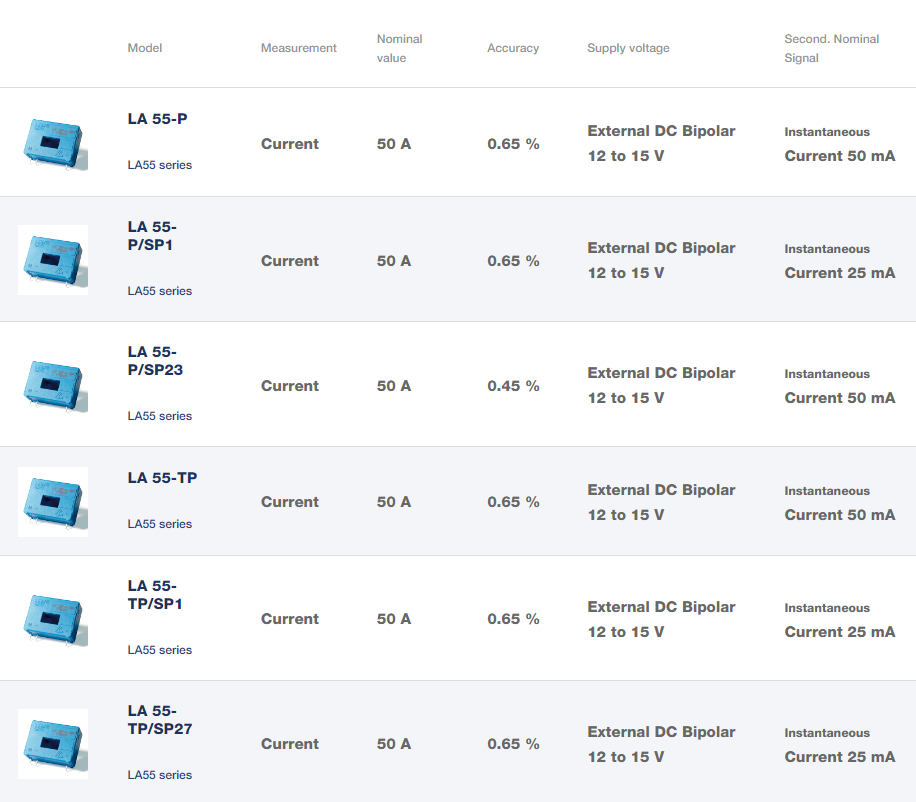916x802 pixels.
Task: Click the Second. Nominal Signal header
Action: click(x=831, y=48)
